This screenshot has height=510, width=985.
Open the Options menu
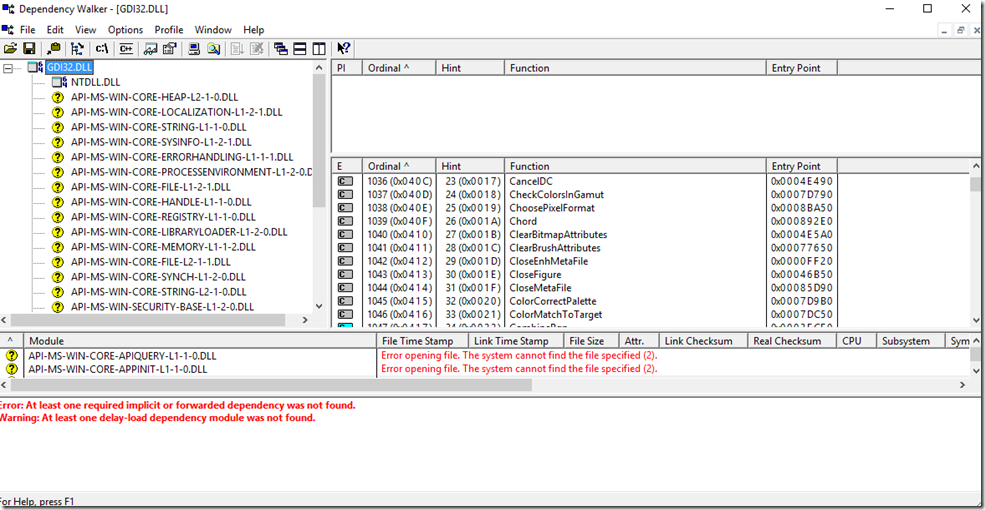(126, 30)
